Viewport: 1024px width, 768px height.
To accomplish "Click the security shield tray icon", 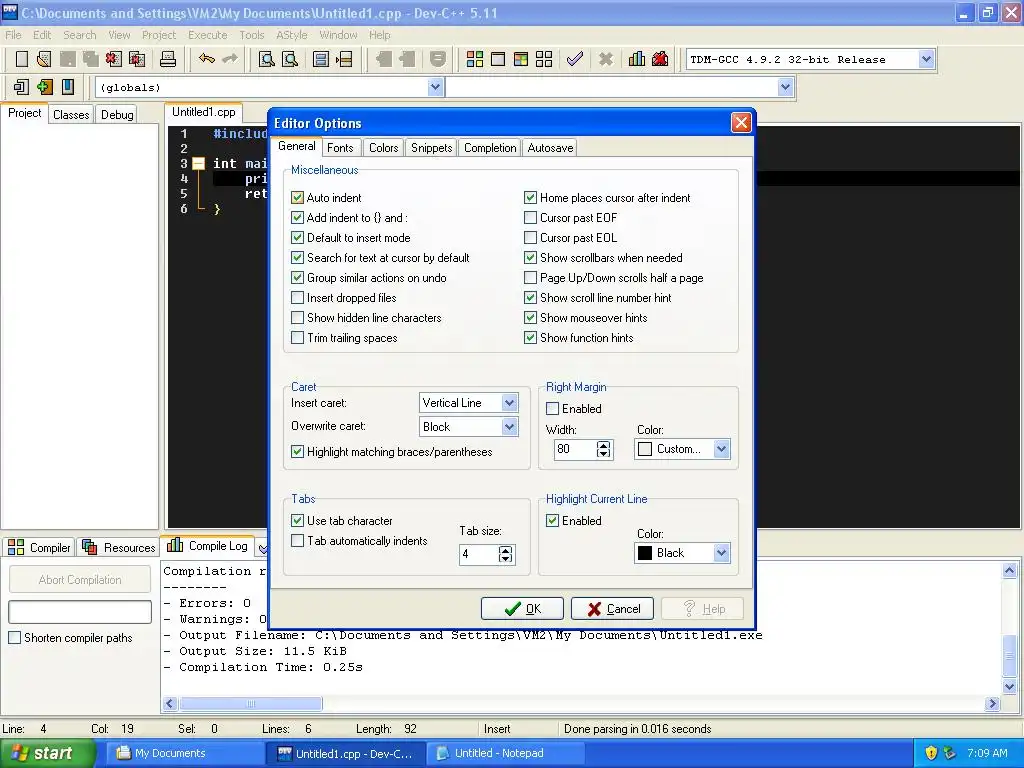I will (x=931, y=753).
